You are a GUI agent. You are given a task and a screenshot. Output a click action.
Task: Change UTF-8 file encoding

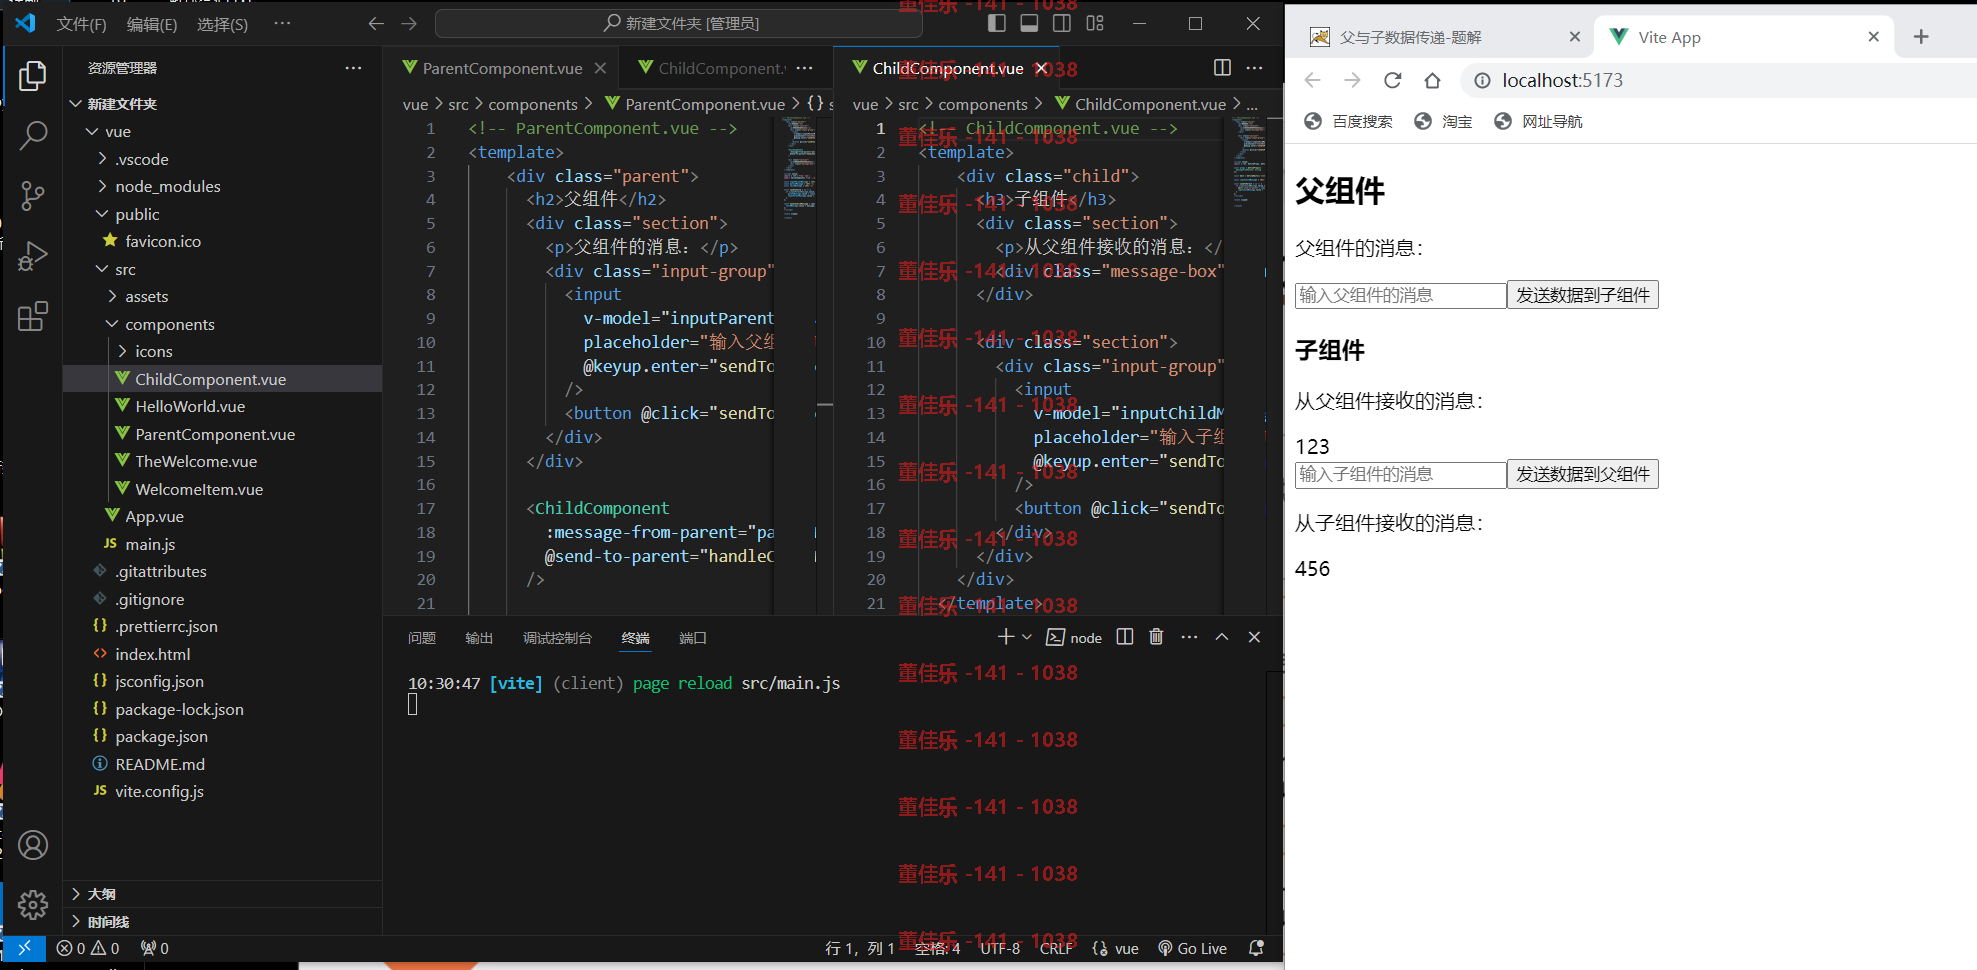point(1000,948)
